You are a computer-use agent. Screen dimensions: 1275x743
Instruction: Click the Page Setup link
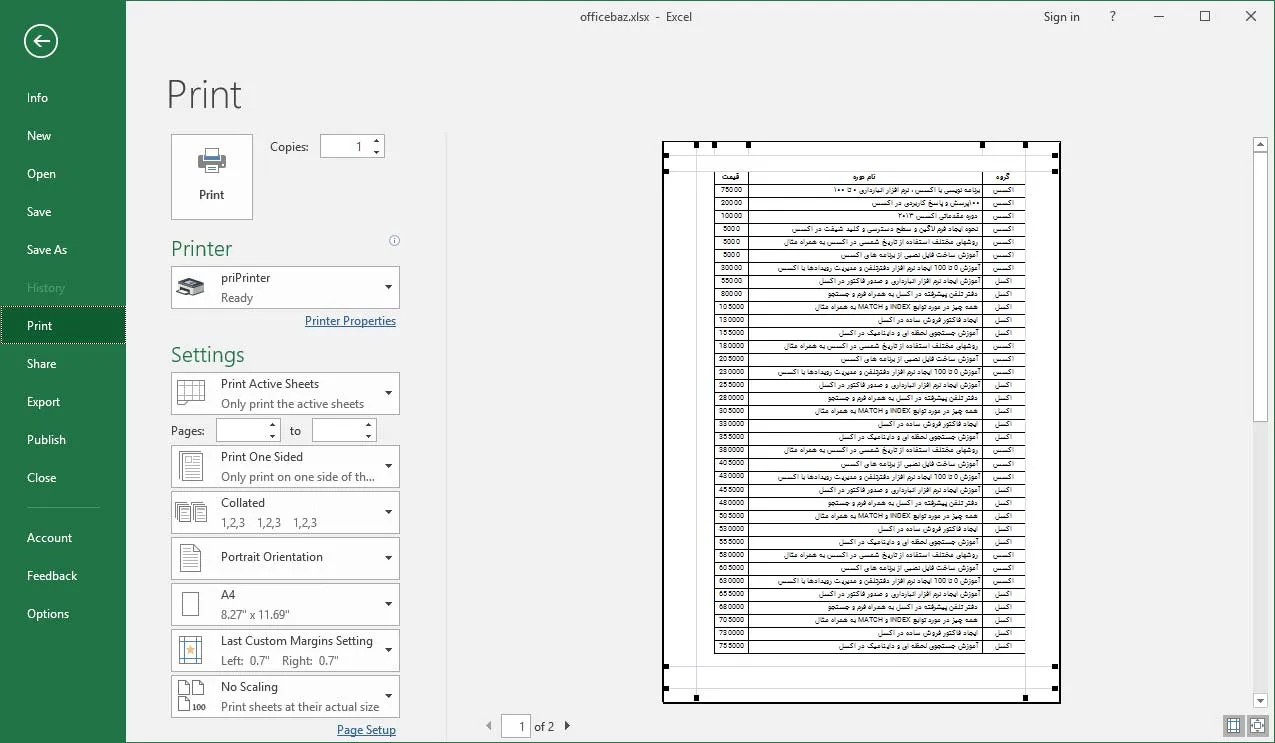coord(366,730)
